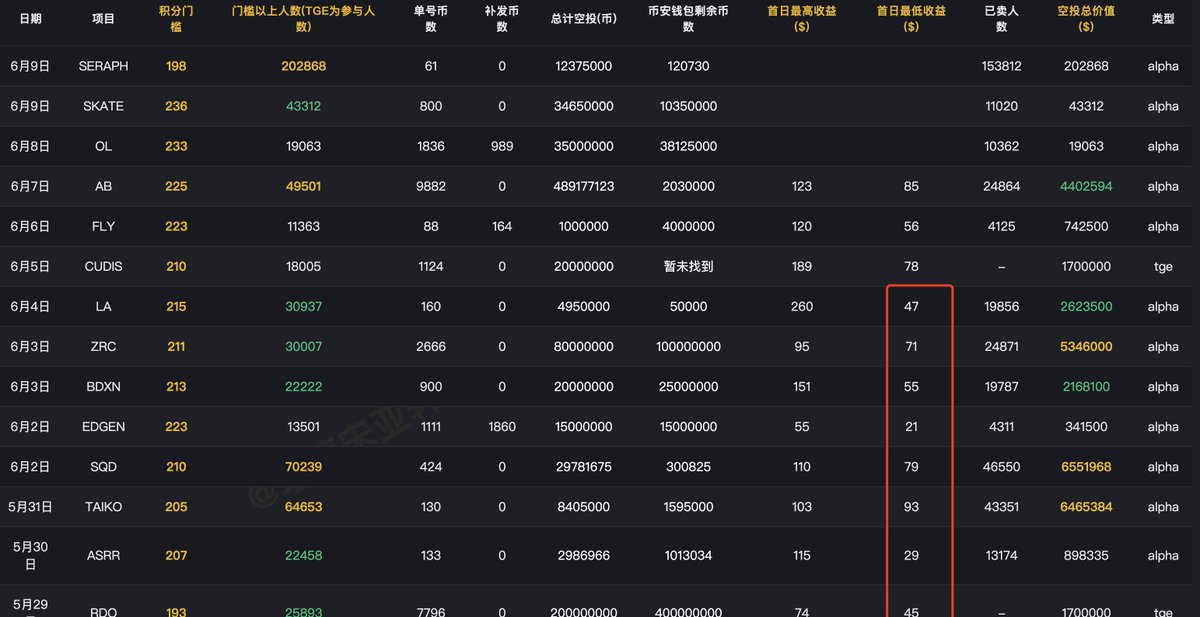Select EDGEN's reissued coin amount "1860"
The image size is (1200, 617).
[502, 426]
